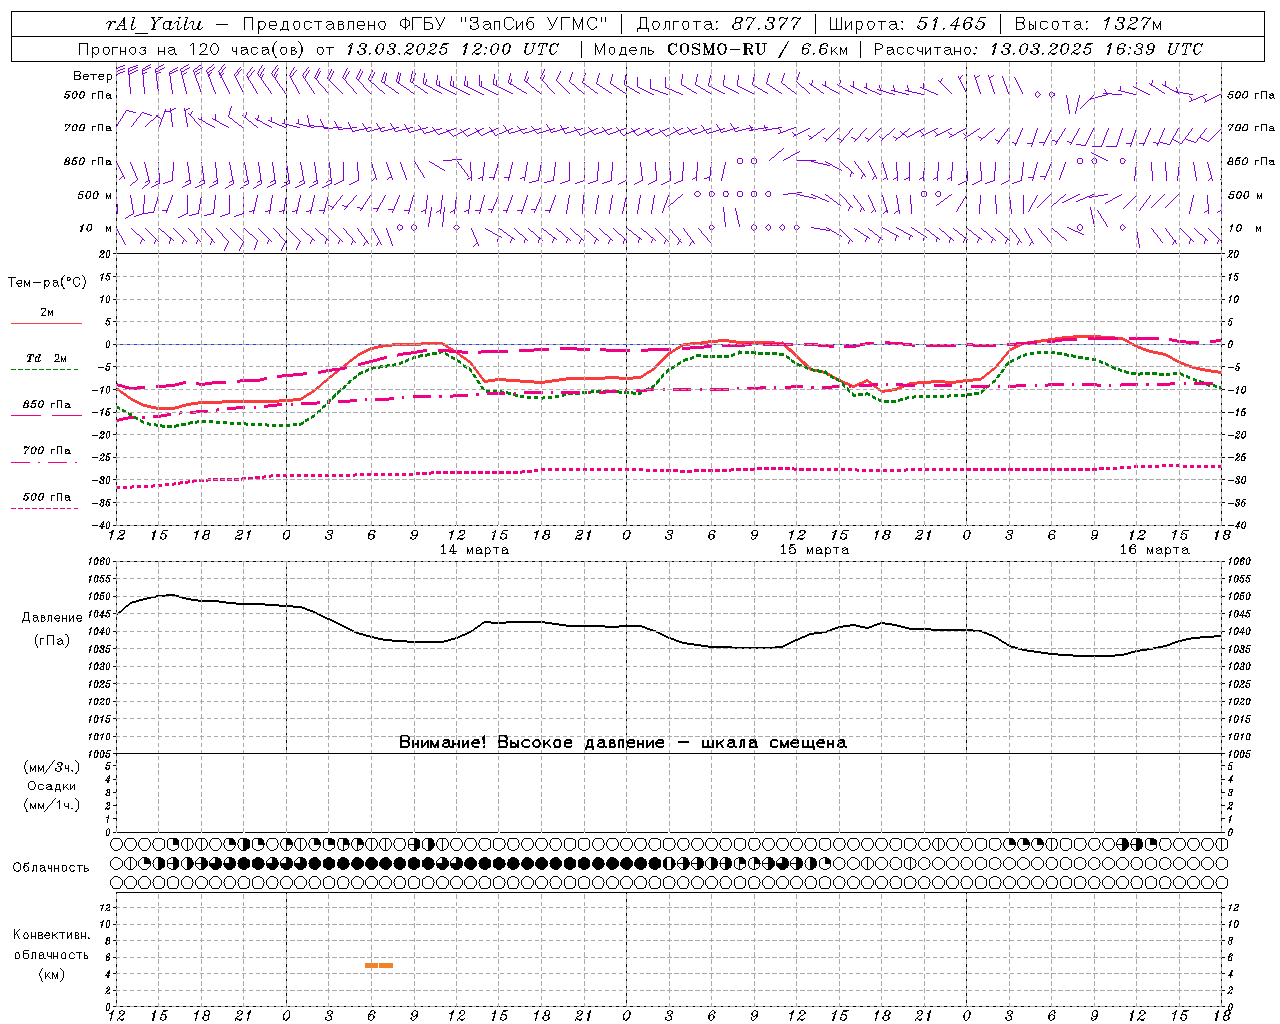Image resolution: width=1280 pixels, height=1024 pixels.
Task: Click the computed time Рассчитано: 13.03.2025 16:39 UTC
Action: (1038, 49)
